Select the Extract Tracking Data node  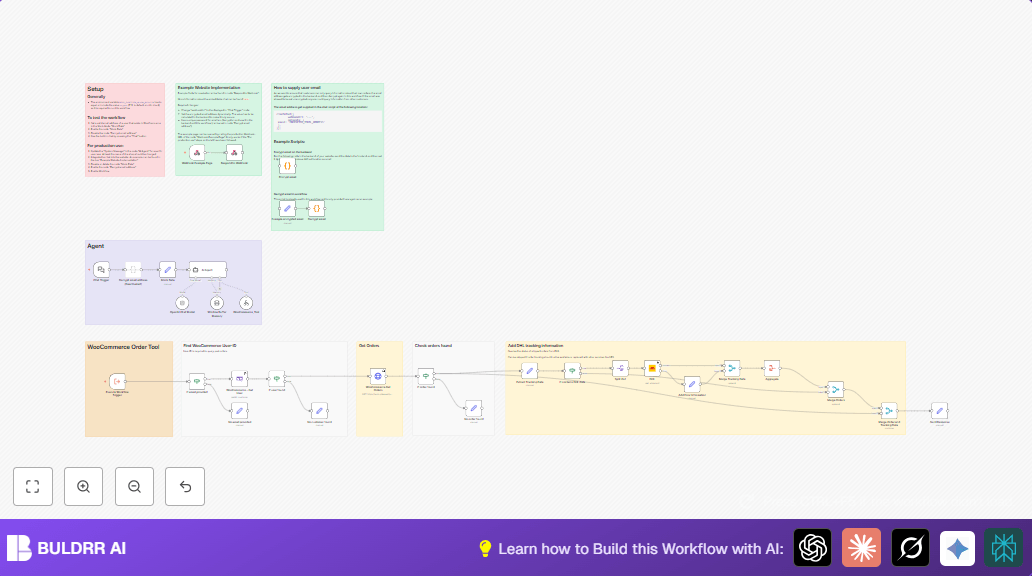pos(529,371)
